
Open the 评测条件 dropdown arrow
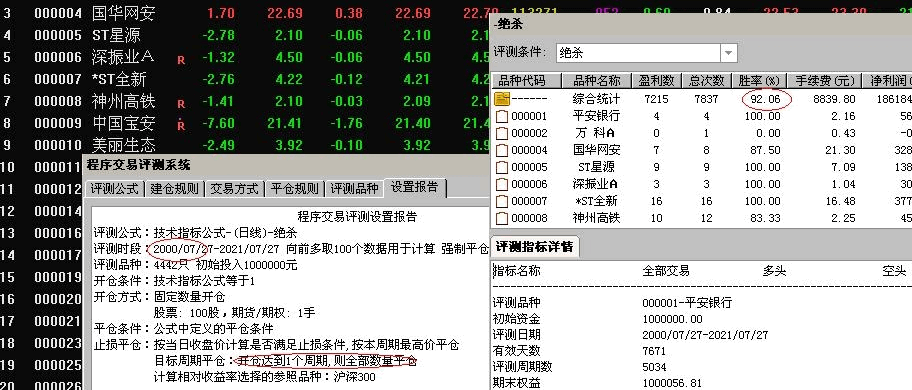[x=729, y=53]
